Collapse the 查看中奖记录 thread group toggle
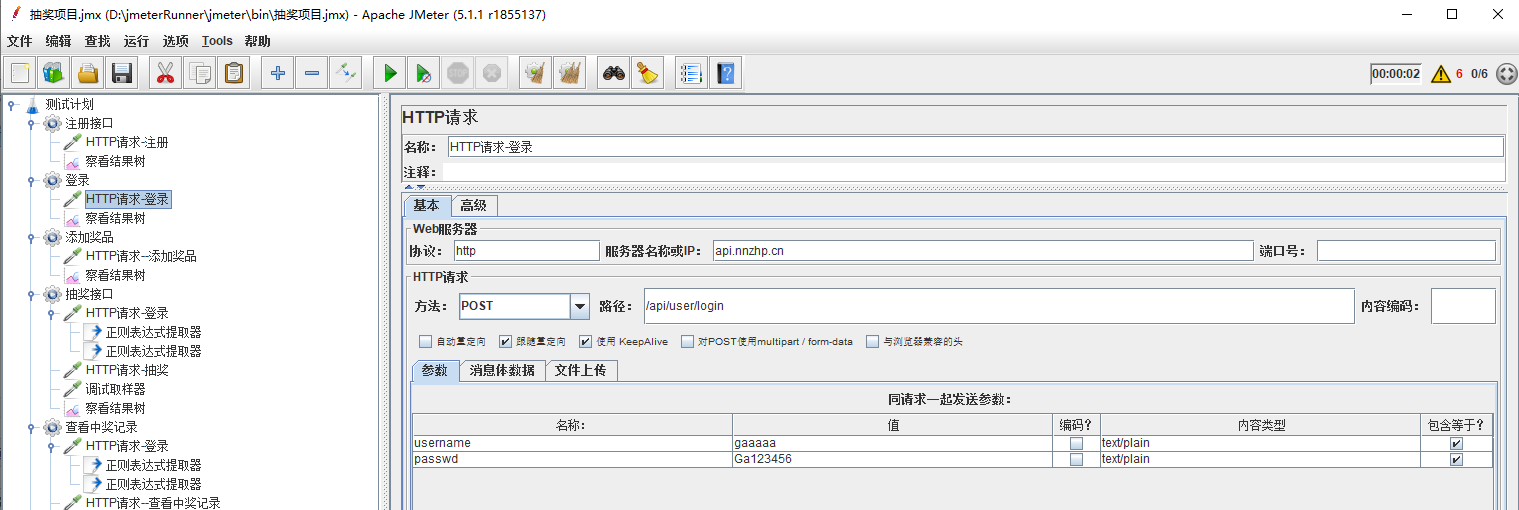Viewport: 1519px width, 510px height. pos(31,427)
